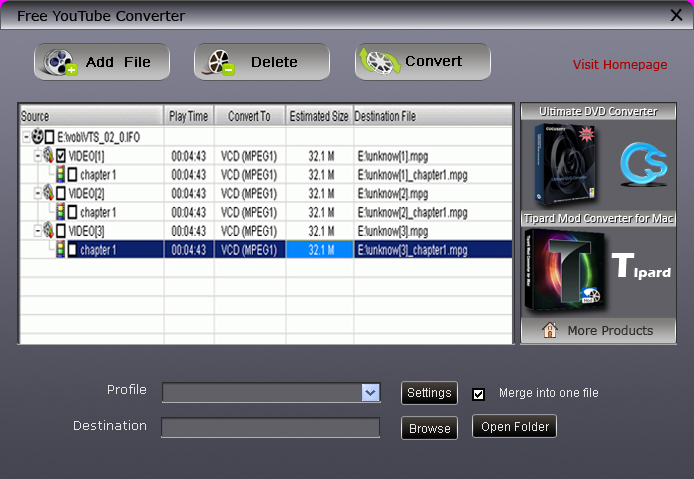This screenshot has width=694, height=479.
Task: Click the Destination path input field
Action: (270, 428)
